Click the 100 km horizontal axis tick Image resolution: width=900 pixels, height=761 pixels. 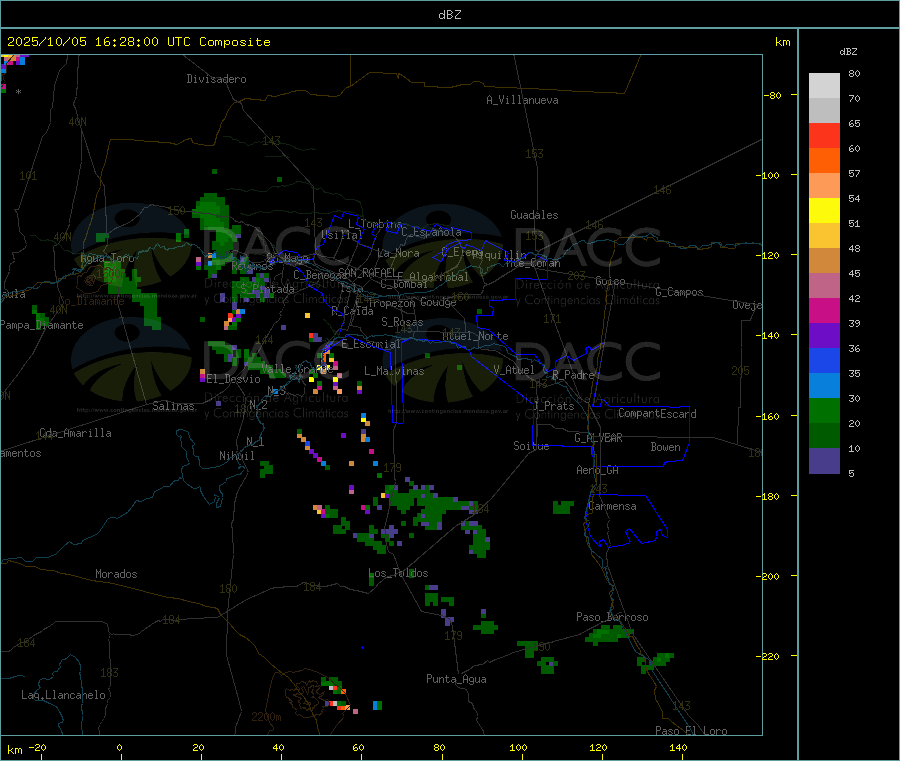pyautogui.click(x=518, y=747)
